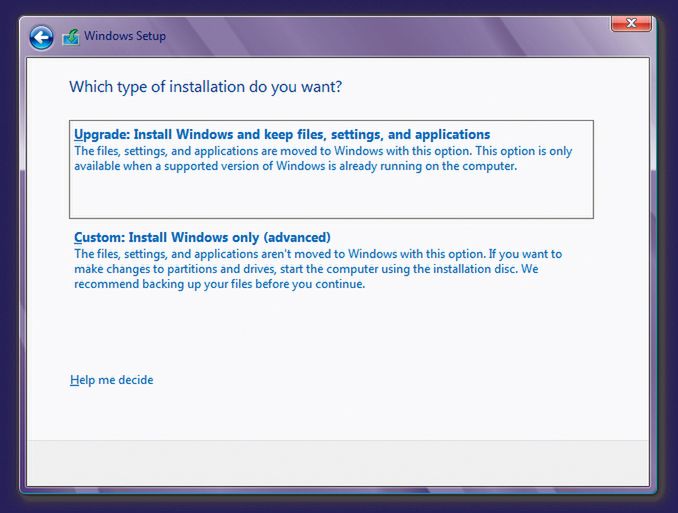This screenshot has width=678, height=513.
Task: Click the "Which type of installation" heading
Action: point(205,87)
